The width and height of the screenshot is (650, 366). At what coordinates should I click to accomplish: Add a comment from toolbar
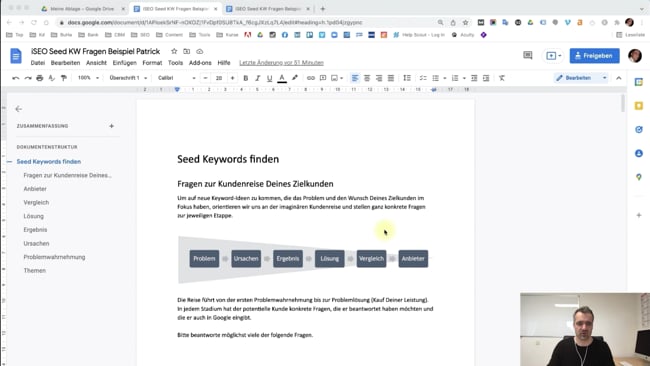tap(323, 78)
